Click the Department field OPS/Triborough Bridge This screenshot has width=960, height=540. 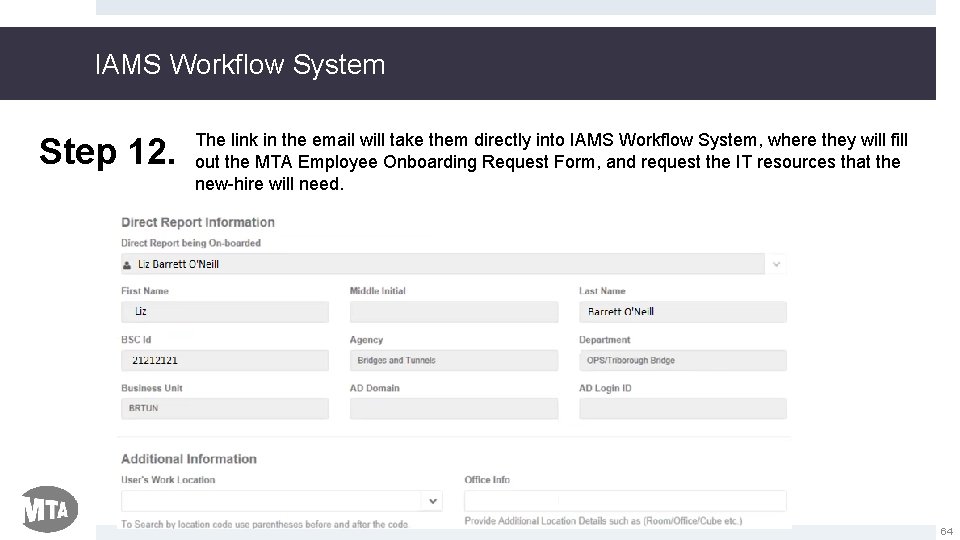683,360
